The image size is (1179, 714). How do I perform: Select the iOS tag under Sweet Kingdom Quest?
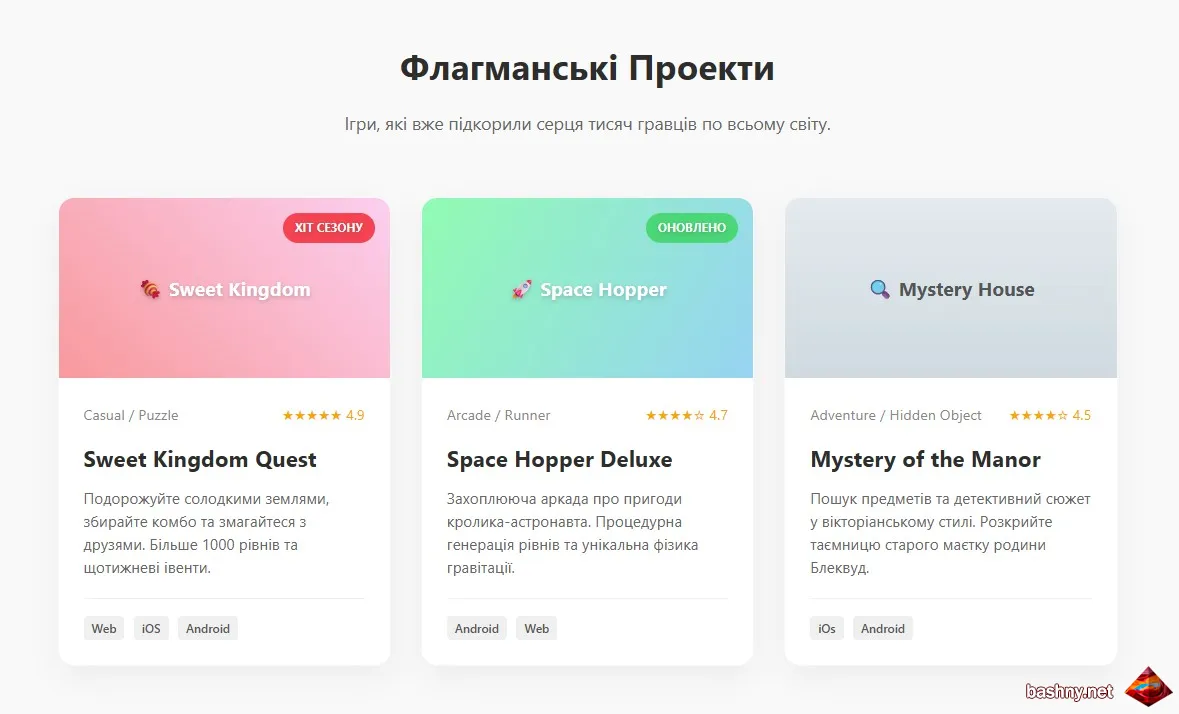(x=151, y=628)
